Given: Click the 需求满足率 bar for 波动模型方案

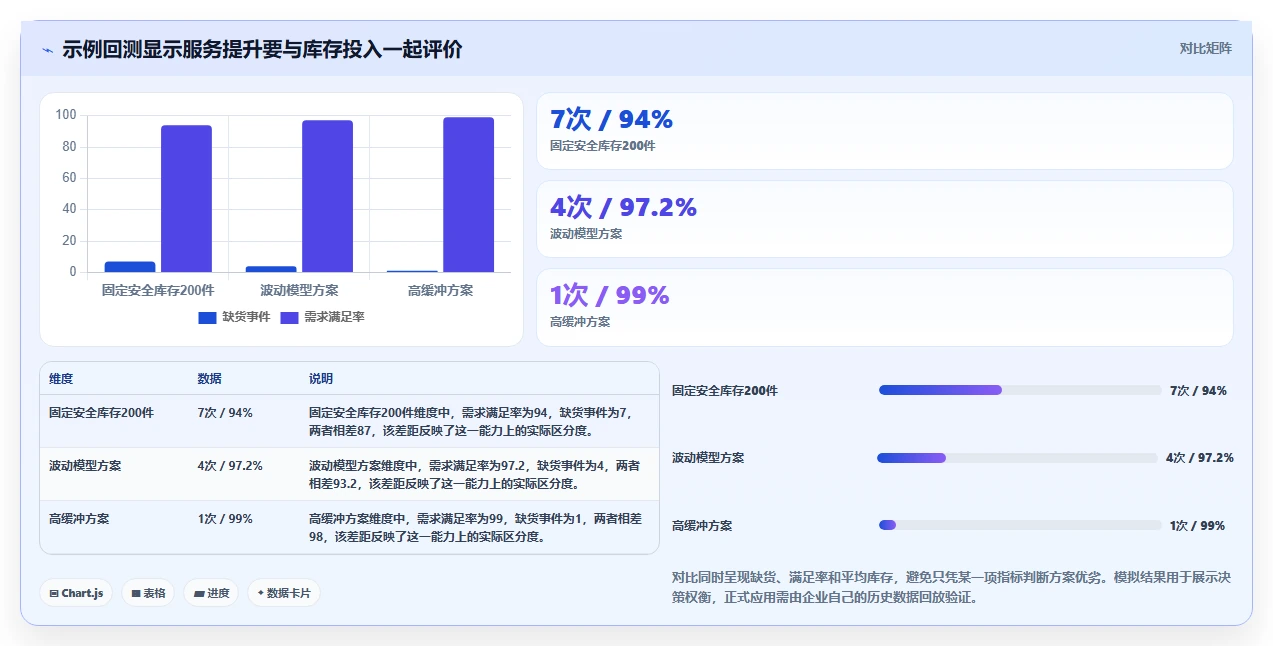Looking at the screenshot, I should [x=328, y=196].
